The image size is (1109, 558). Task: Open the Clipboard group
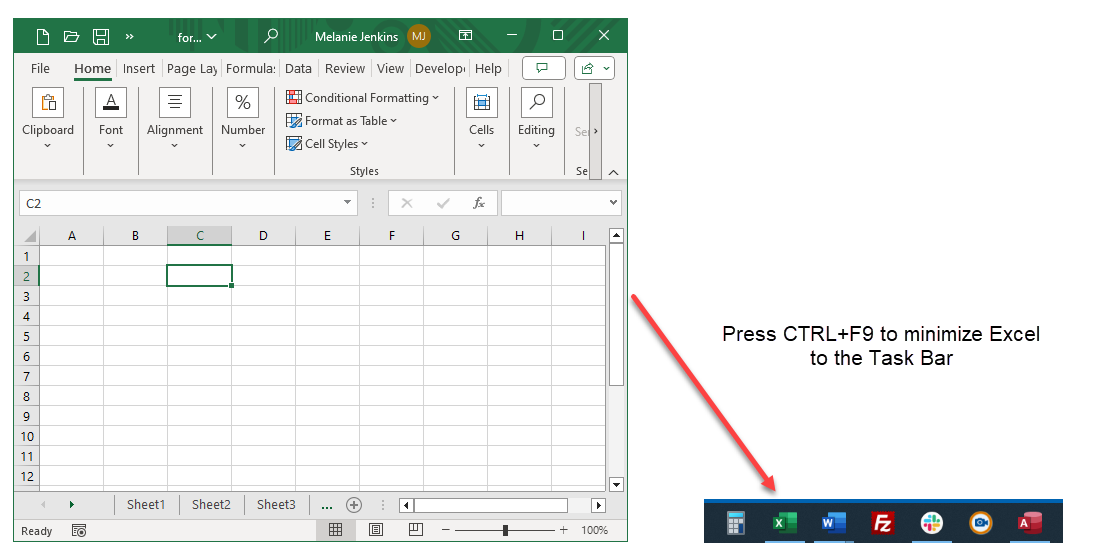pyautogui.click(x=48, y=119)
